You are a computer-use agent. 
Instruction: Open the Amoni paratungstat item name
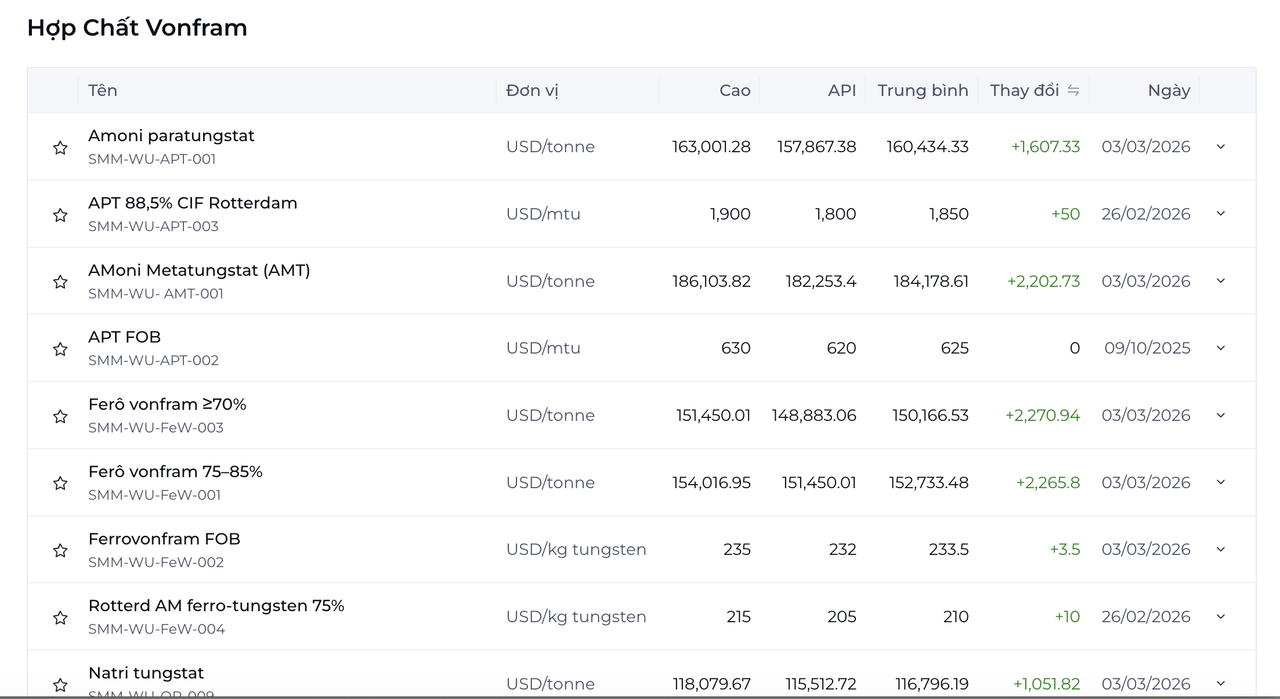(171, 135)
